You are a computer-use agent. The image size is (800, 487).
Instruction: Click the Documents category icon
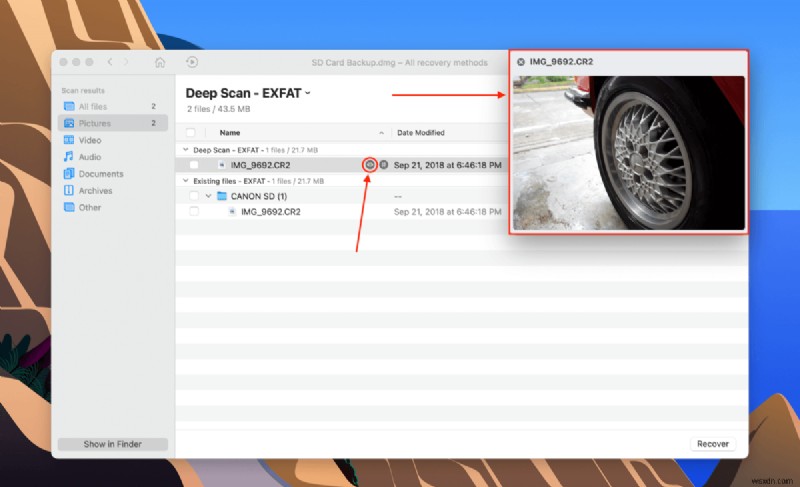tap(69, 173)
